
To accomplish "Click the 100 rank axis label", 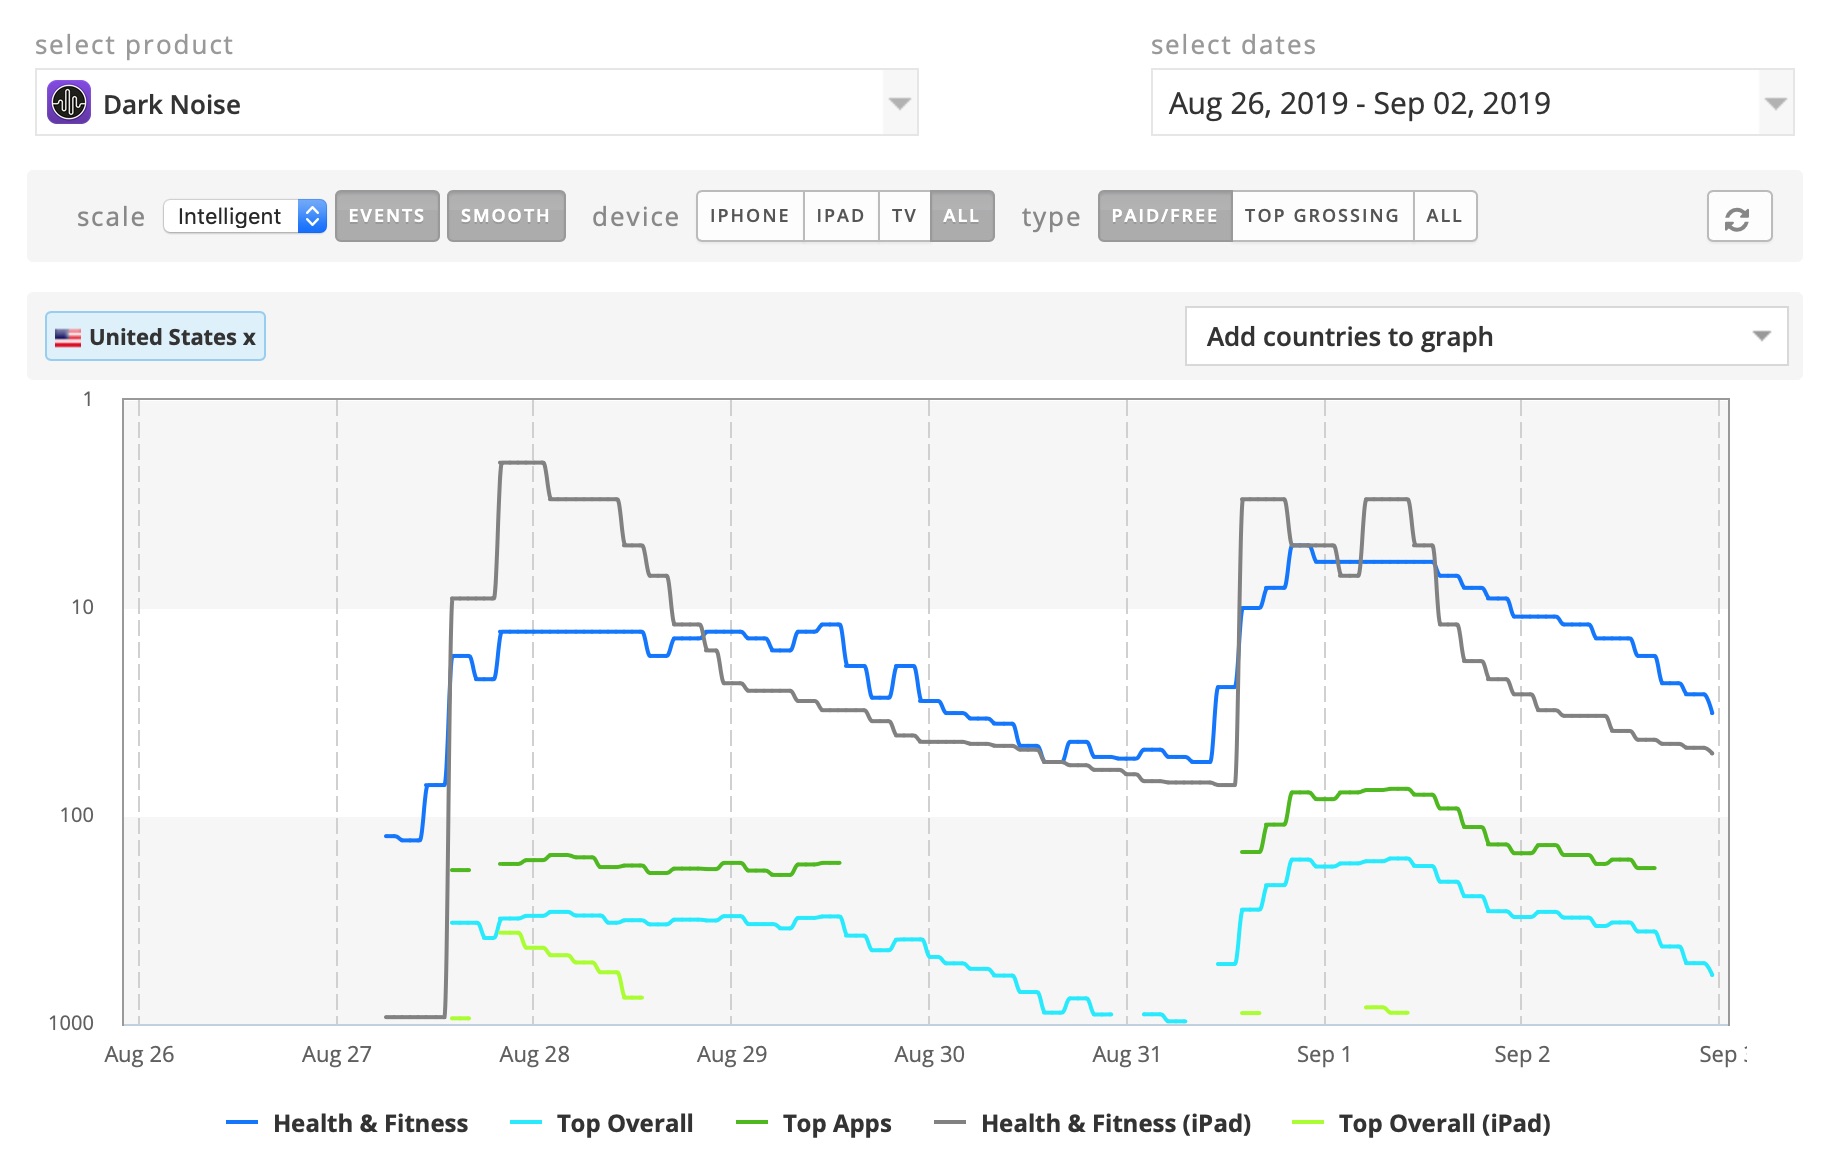I will 77,815.
